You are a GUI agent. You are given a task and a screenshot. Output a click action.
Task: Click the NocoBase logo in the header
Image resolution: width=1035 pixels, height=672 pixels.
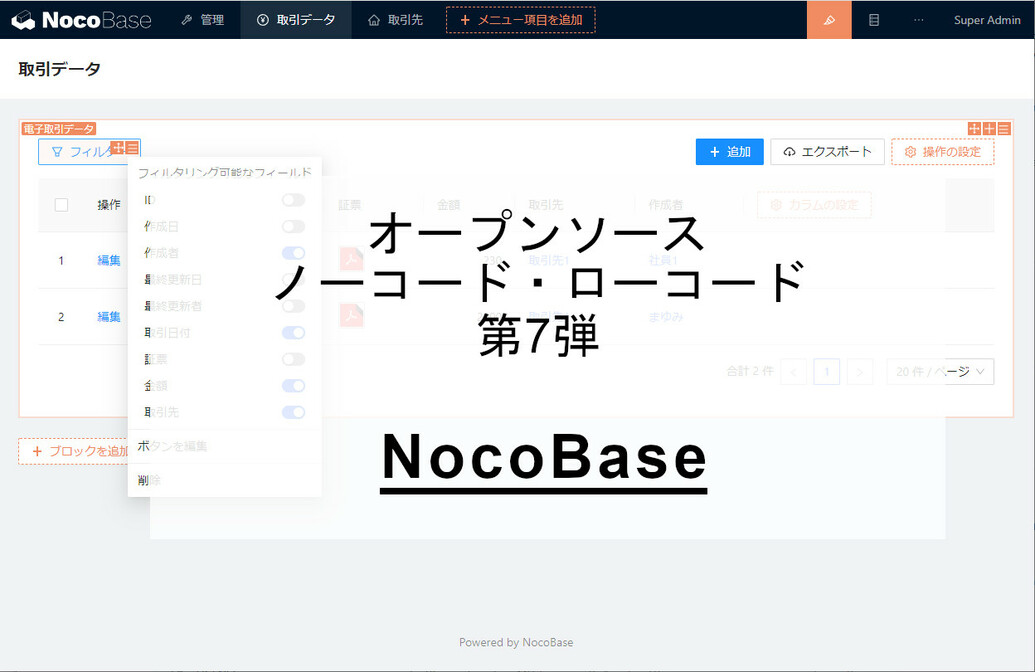click(x=82, y=20)
